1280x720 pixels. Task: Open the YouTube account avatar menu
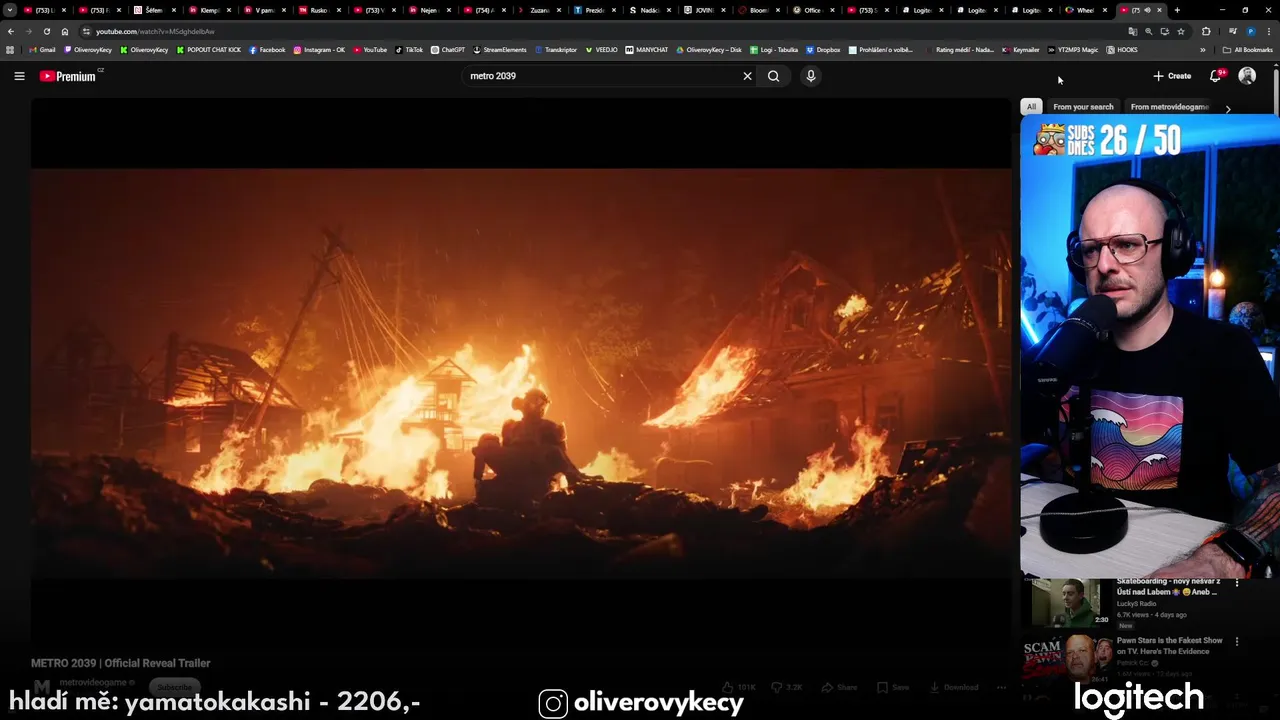point(1247,76)
